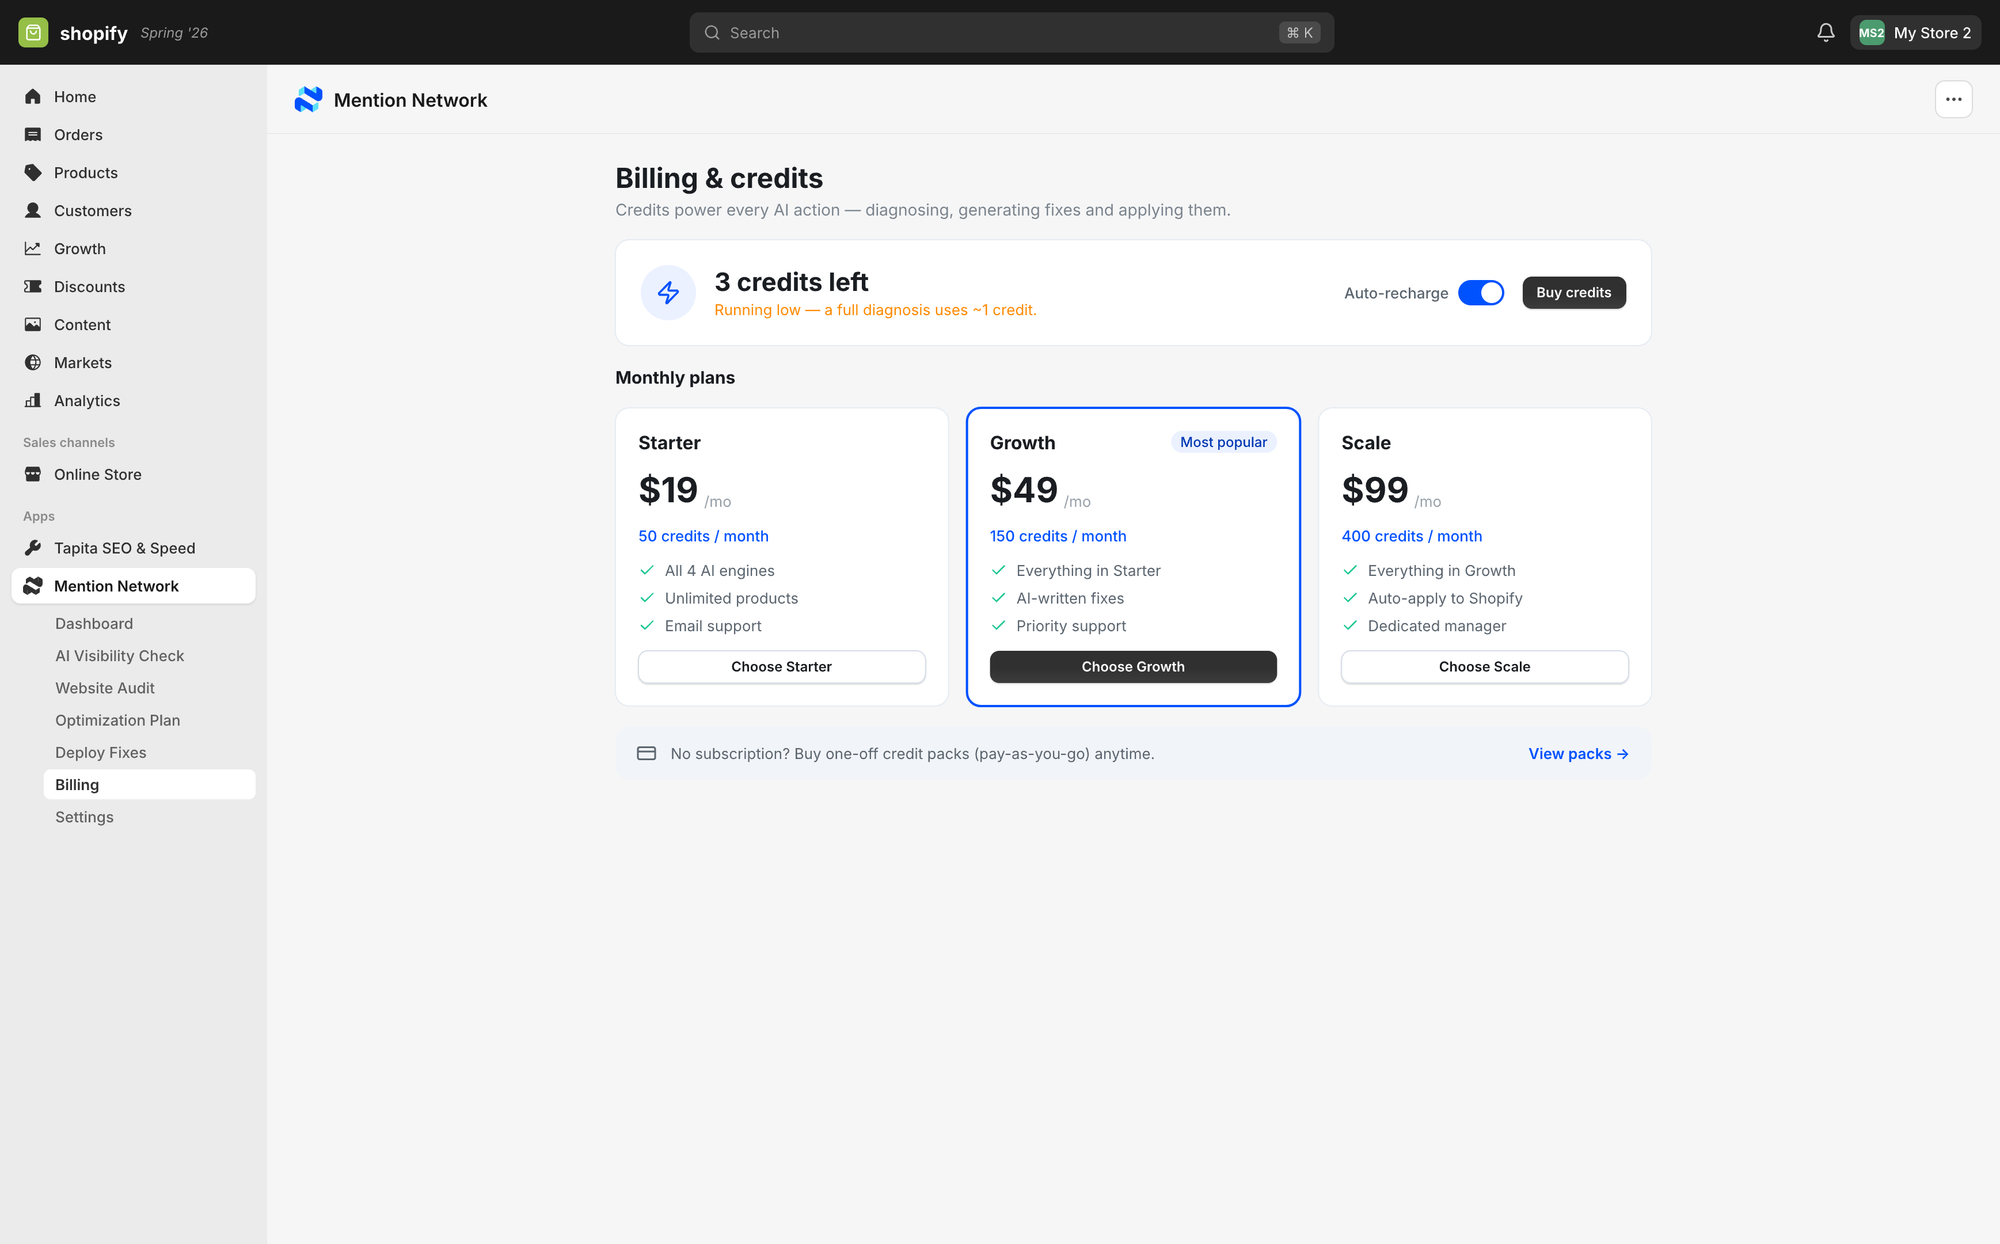Viewport: 2000px width, 1244px height.
Task: Click the Monthly plans heading
Action: point(675,378)
